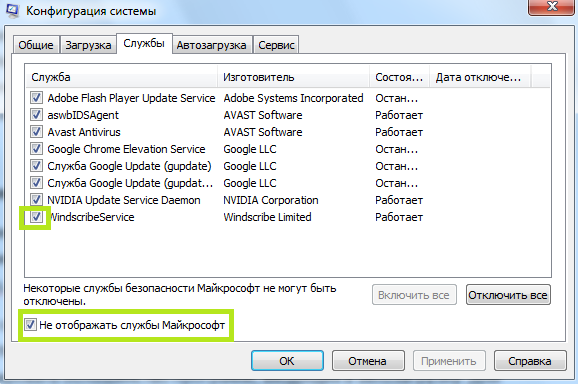Click the Отмена button
Viewport: 578px width, 384px height.
[x=368, y=361]
